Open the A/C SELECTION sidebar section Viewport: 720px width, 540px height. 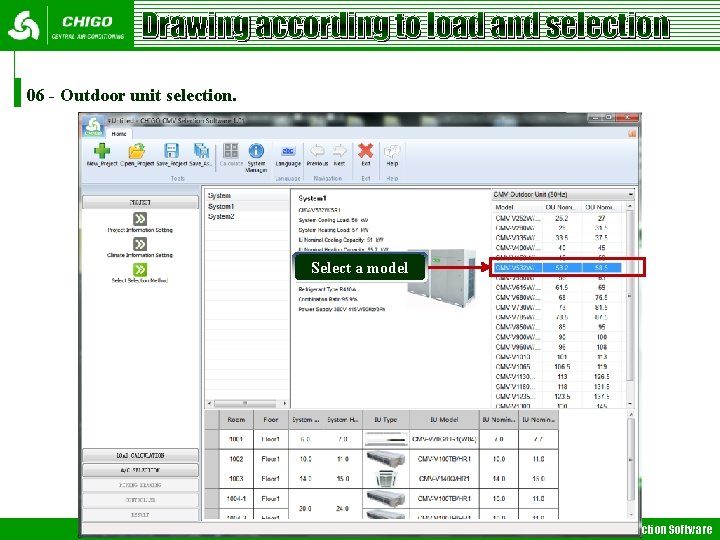(140, 470)
